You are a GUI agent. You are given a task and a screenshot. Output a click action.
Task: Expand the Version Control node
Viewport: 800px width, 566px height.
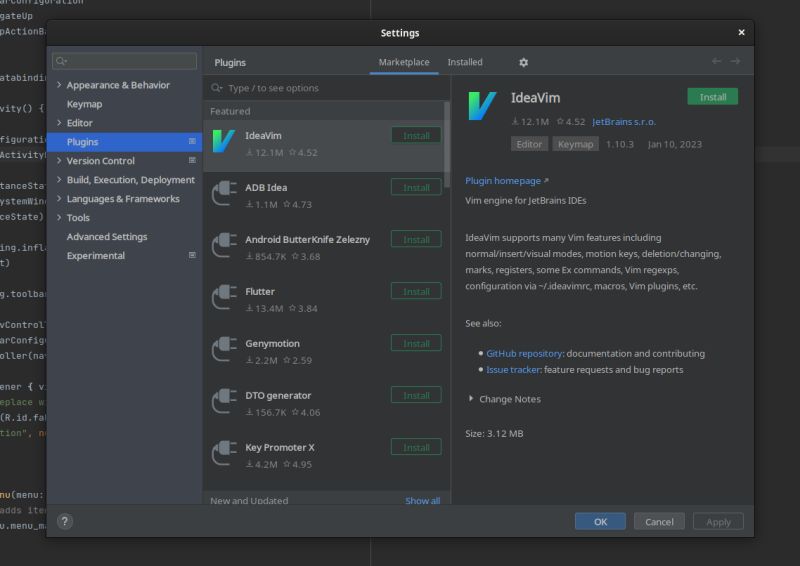click(59, 160)
